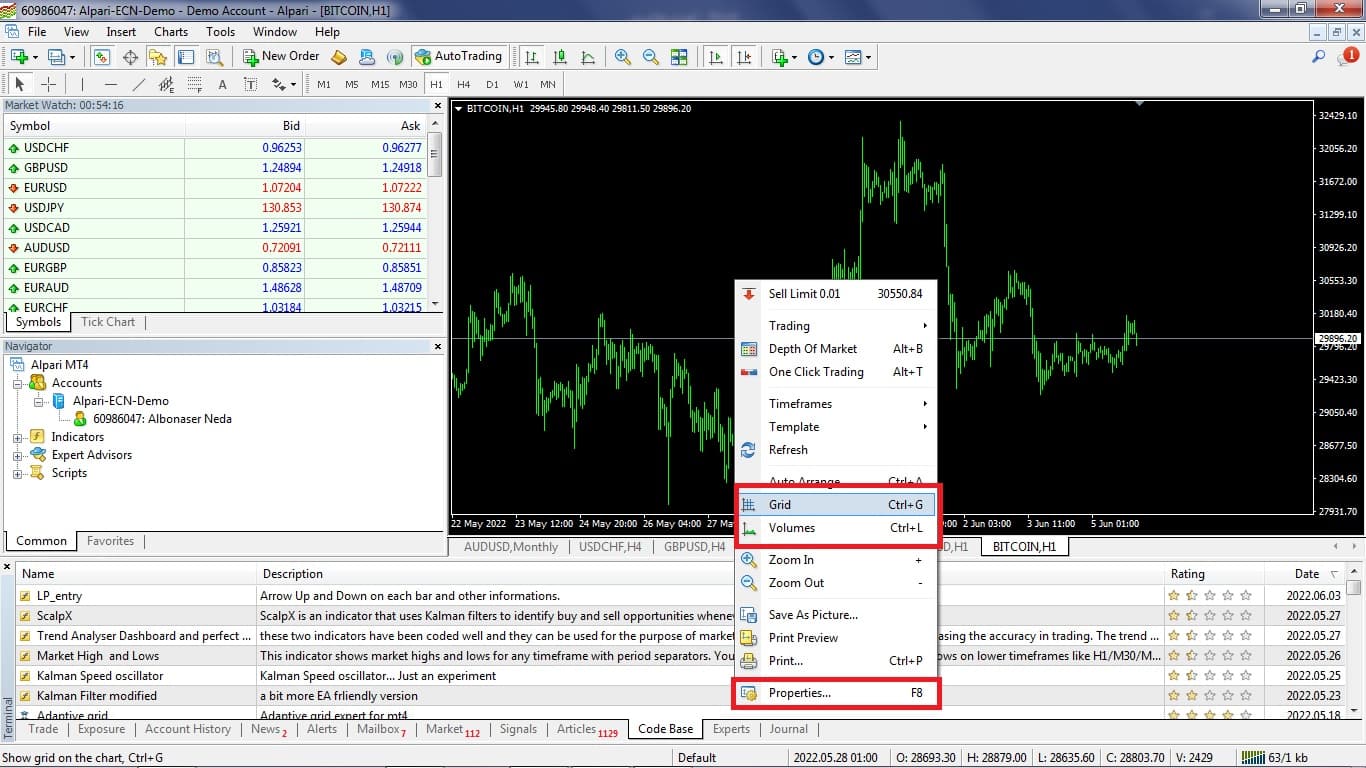The width and height of the screenshot is (1366, 768).
Task: Select the text 'A' drawing tool
Action: 222,84
